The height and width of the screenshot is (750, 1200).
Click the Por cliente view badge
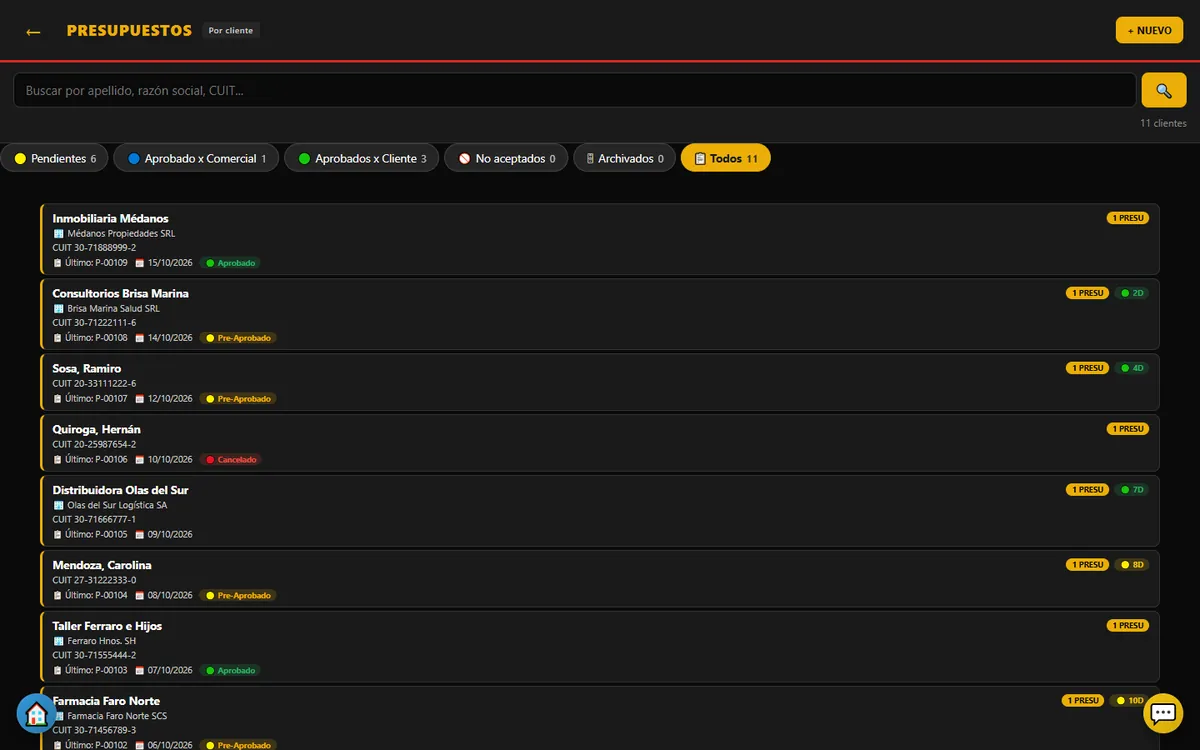[x=231, y=31]
